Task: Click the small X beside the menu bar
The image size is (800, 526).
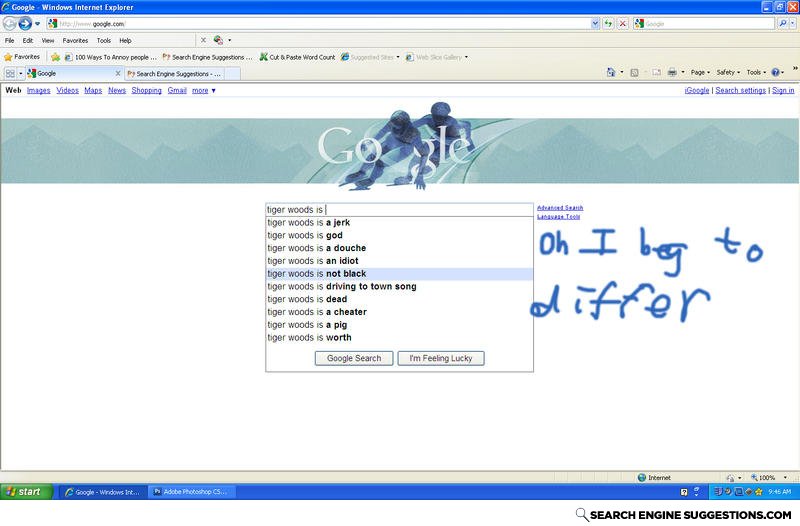Action: 203,40
